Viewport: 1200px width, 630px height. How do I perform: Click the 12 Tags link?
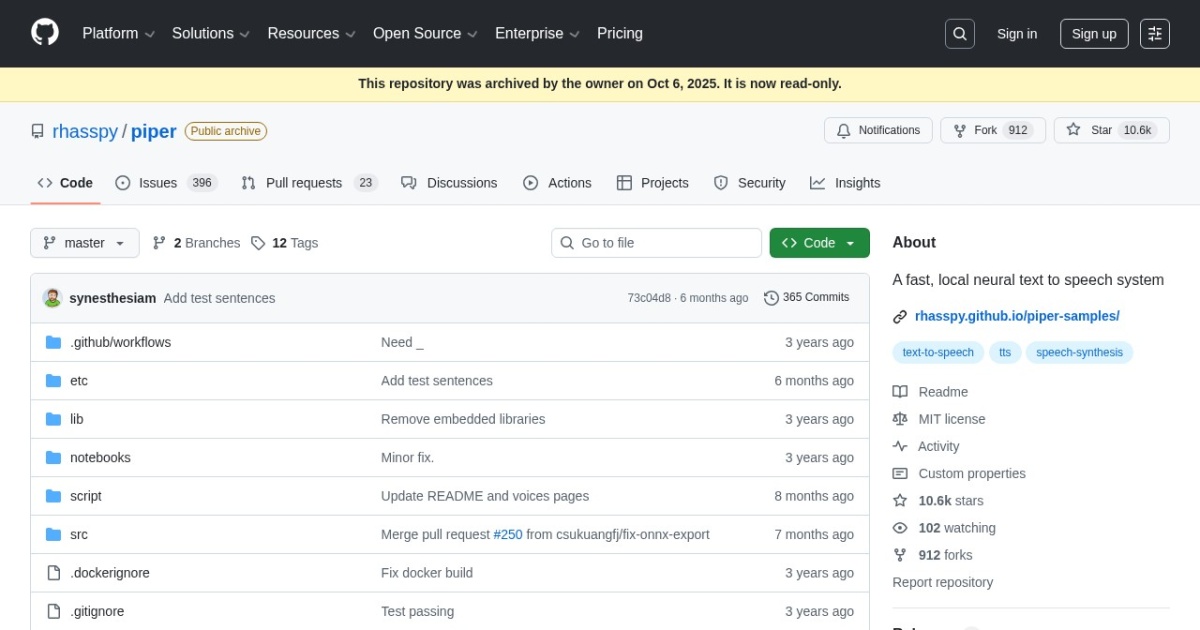pyautogui.click(x=285, y=243)
